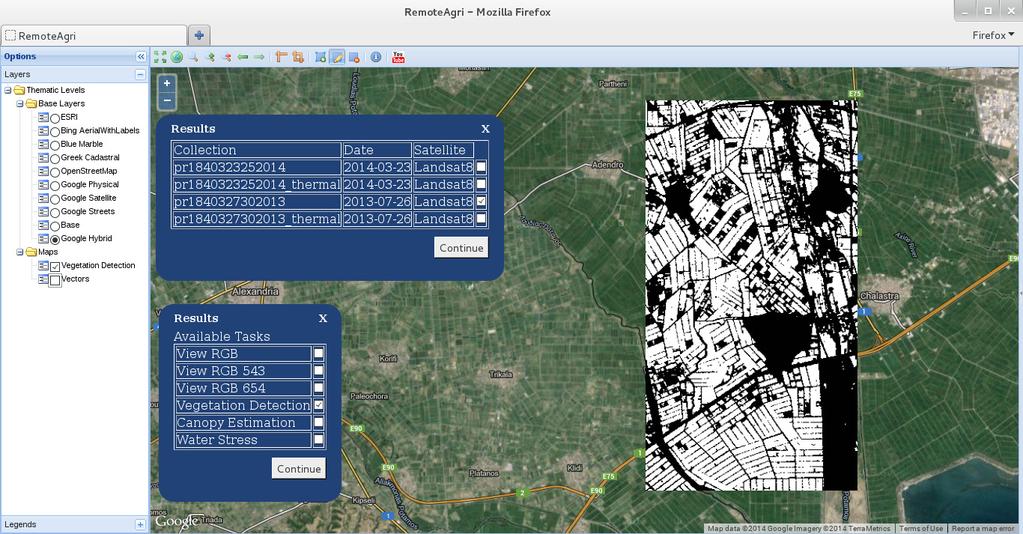Screen dimensions: 1023x534
Task: Select Google Satellite base layer radio
Action: click(55, 199)
